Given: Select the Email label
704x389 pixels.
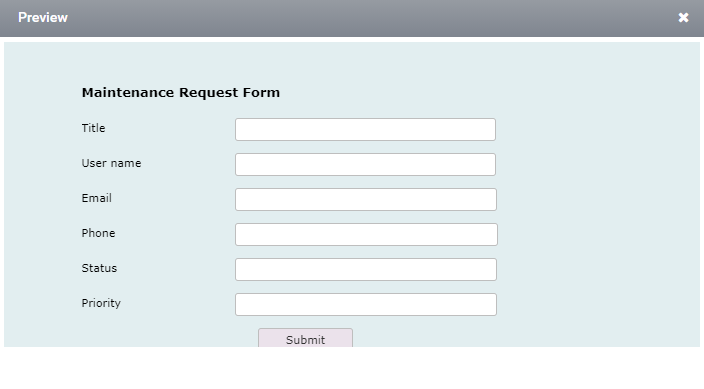Looking at the screenshot, I should [x=97, y=198].
